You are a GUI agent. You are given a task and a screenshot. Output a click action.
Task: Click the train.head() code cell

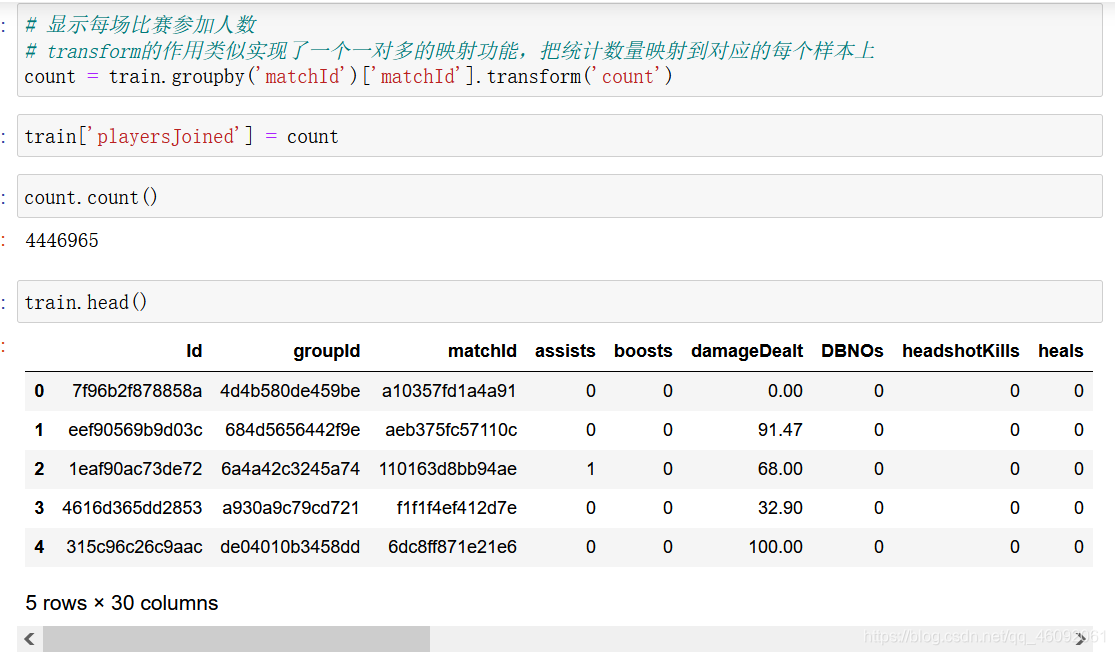click(560, 302)
